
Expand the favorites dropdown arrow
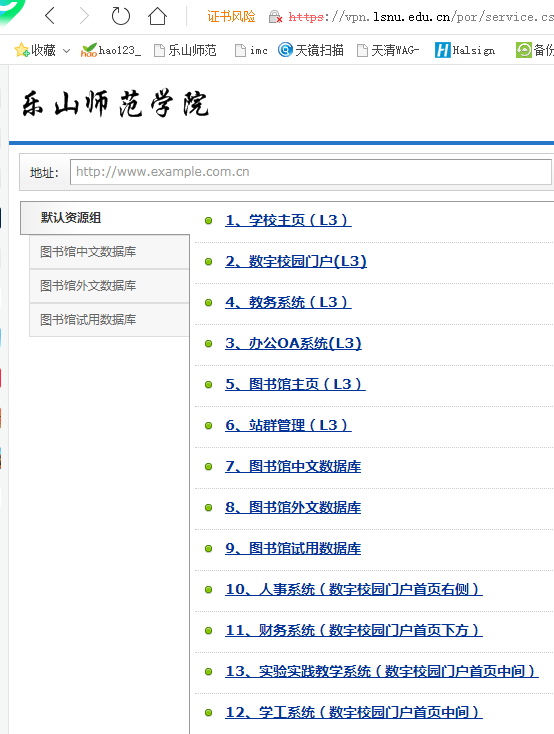(x=66, y=51)
